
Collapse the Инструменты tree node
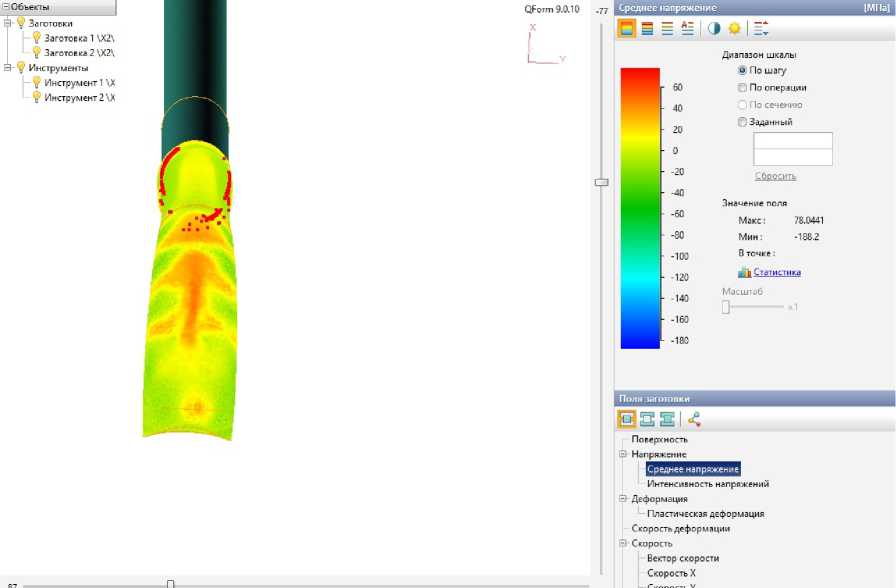(x=7, y=68)
